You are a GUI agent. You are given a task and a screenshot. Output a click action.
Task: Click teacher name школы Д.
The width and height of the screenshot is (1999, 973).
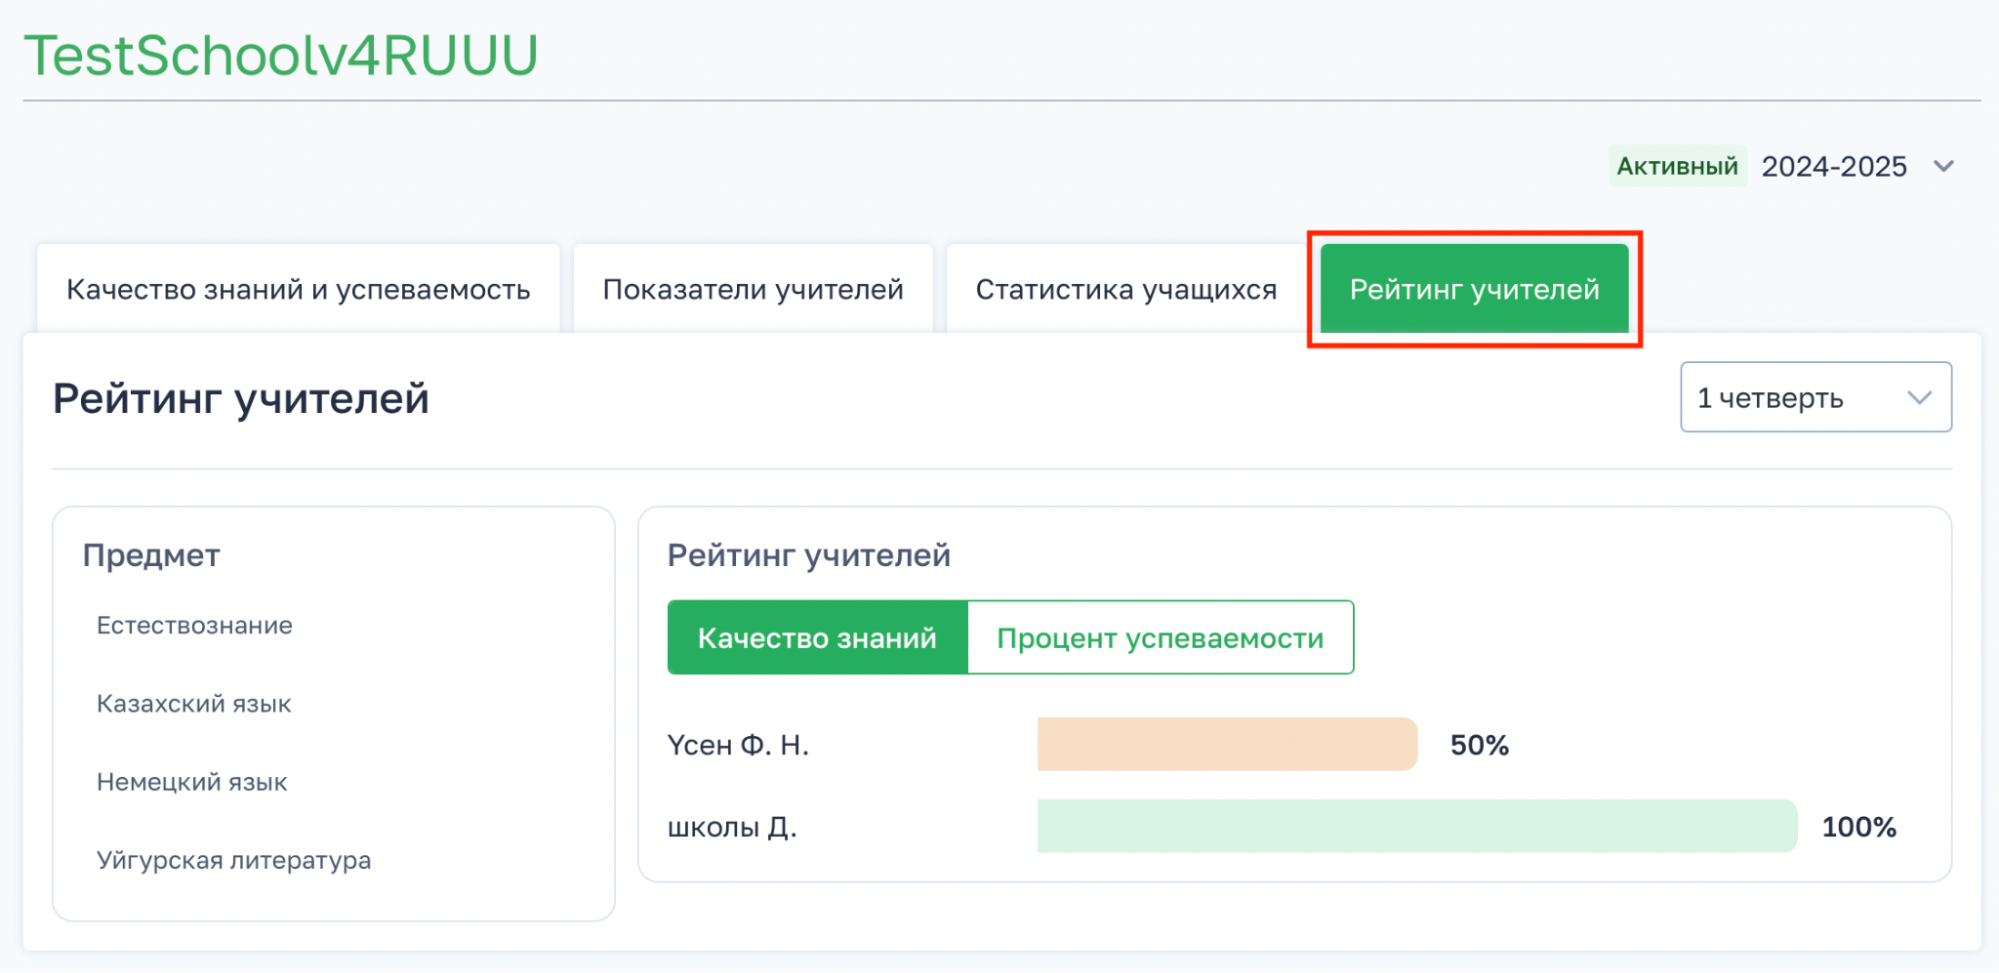pyautogui.click(x=732, y=827)
